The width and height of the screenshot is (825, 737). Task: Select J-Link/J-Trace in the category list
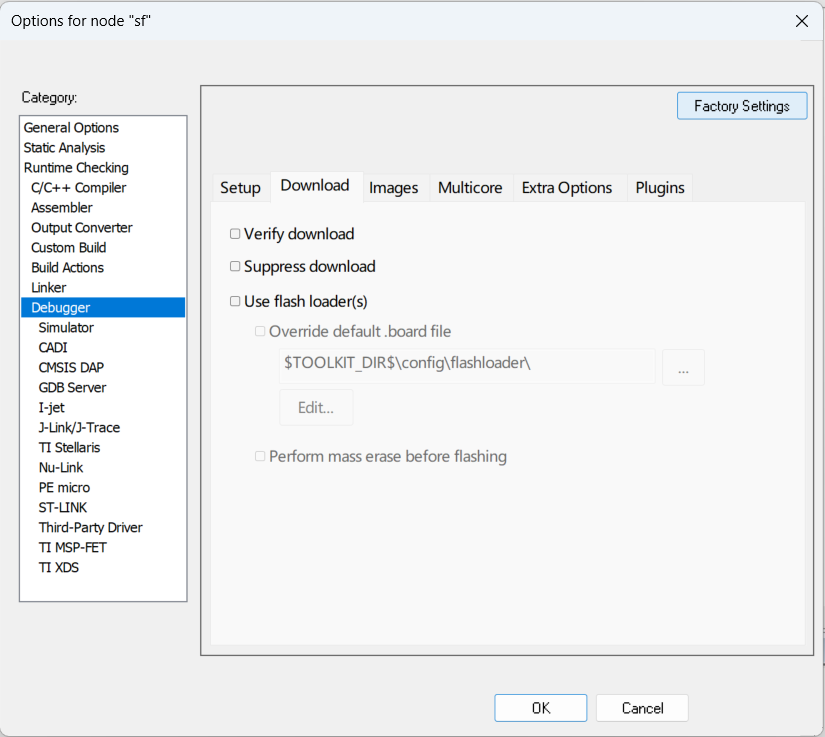(79, 428)
